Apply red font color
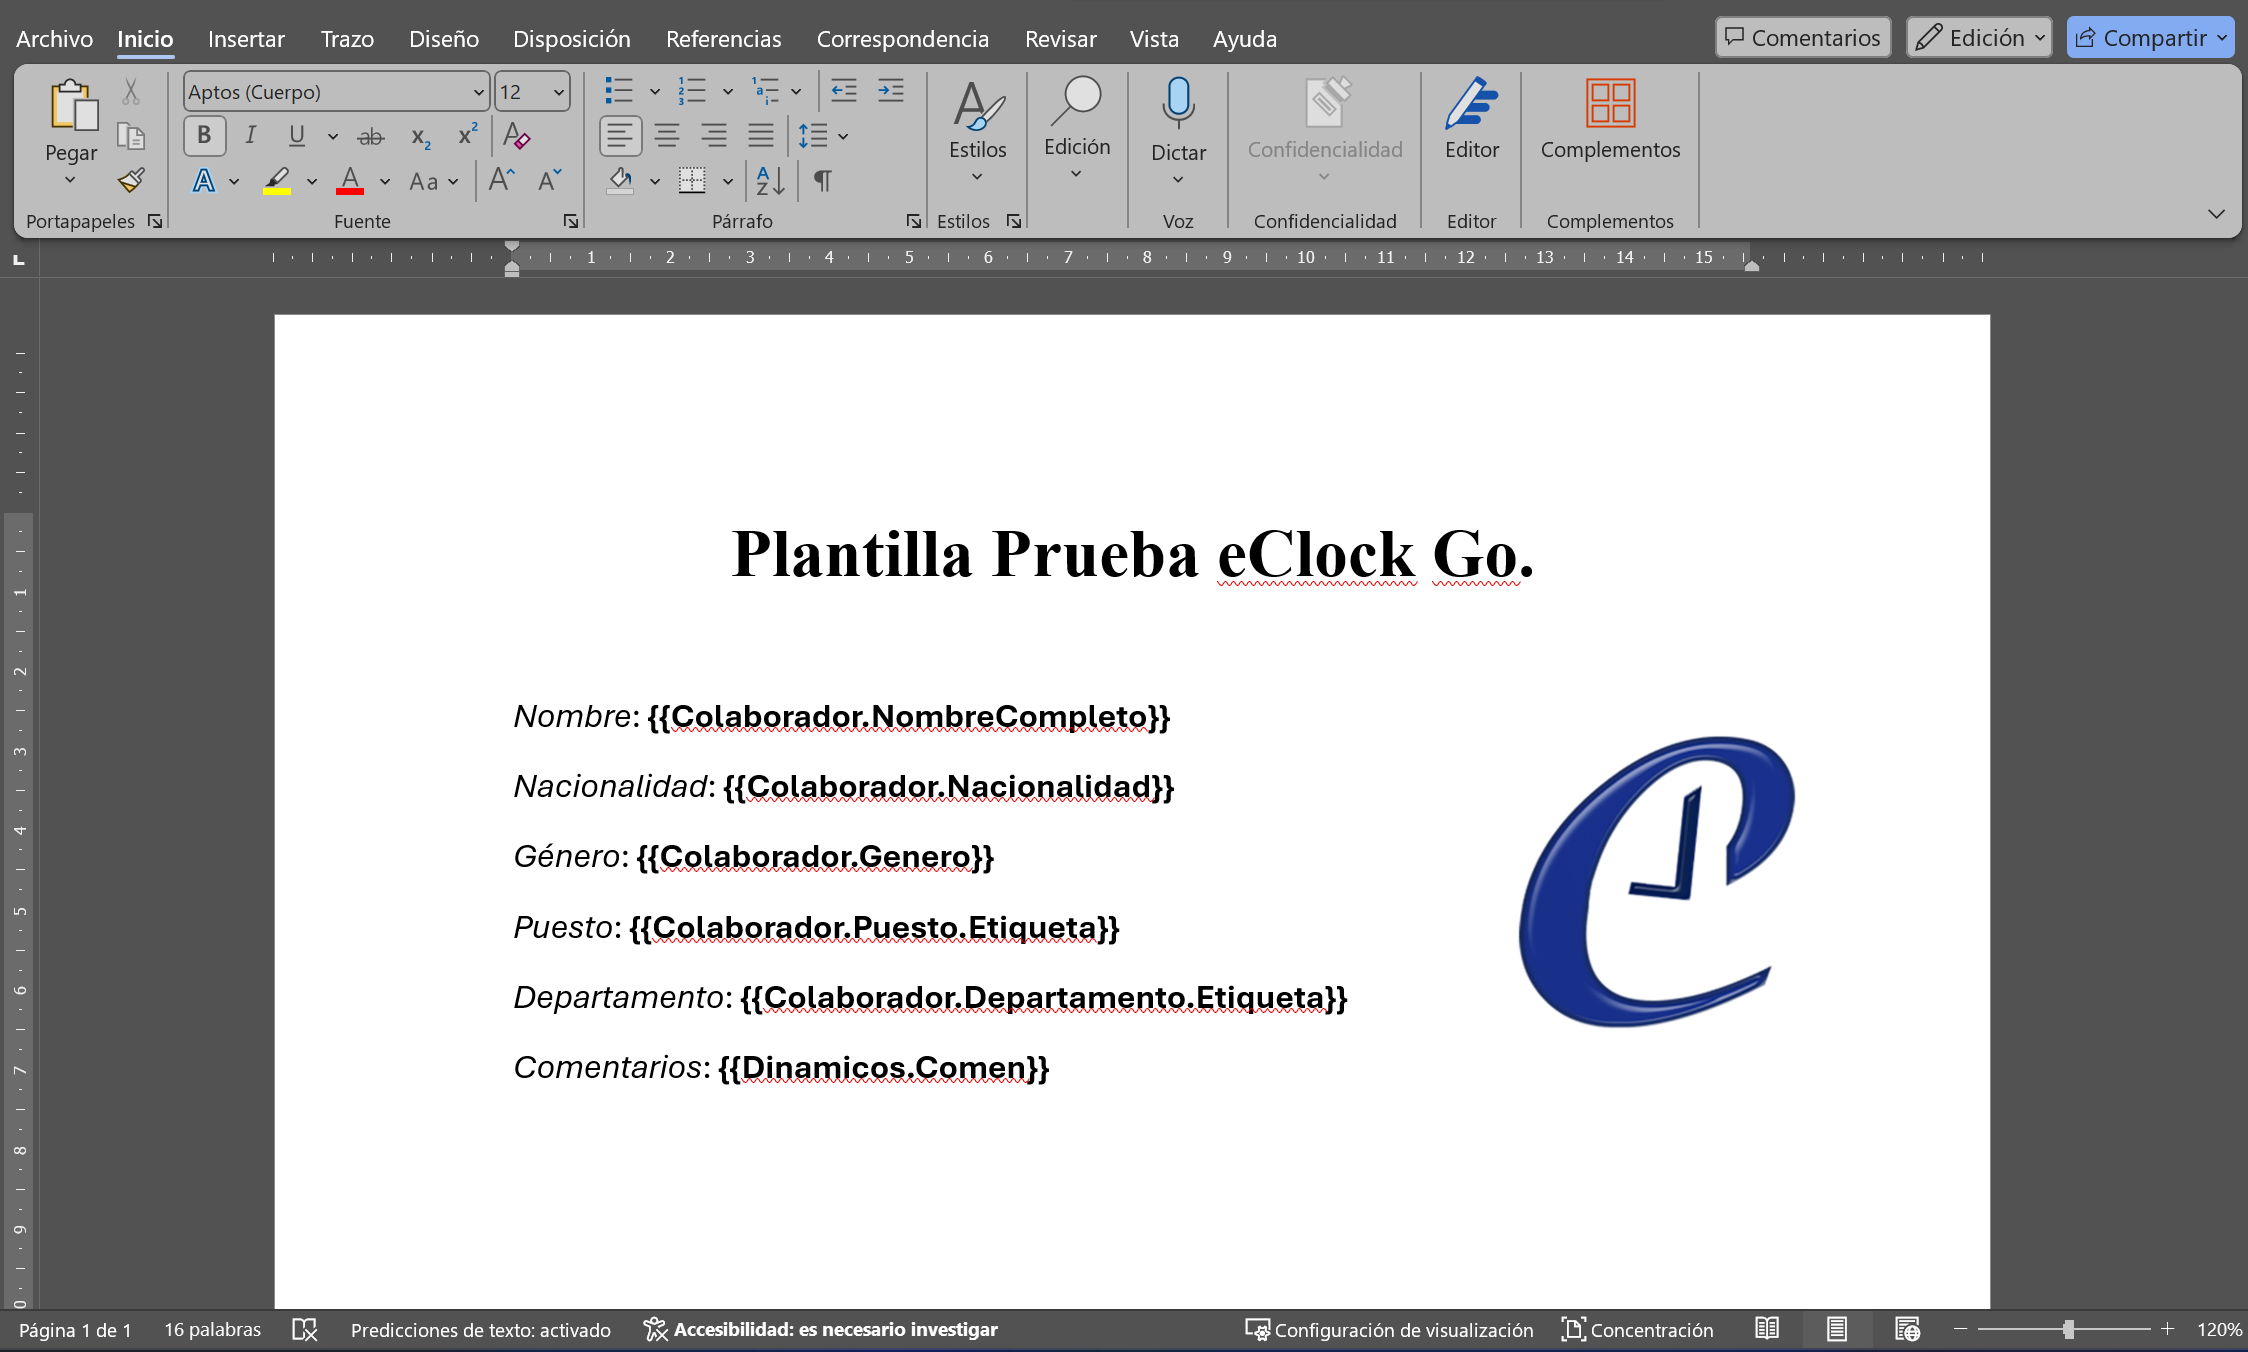This screenshot has width=2248, height=1352. (350, 181)
